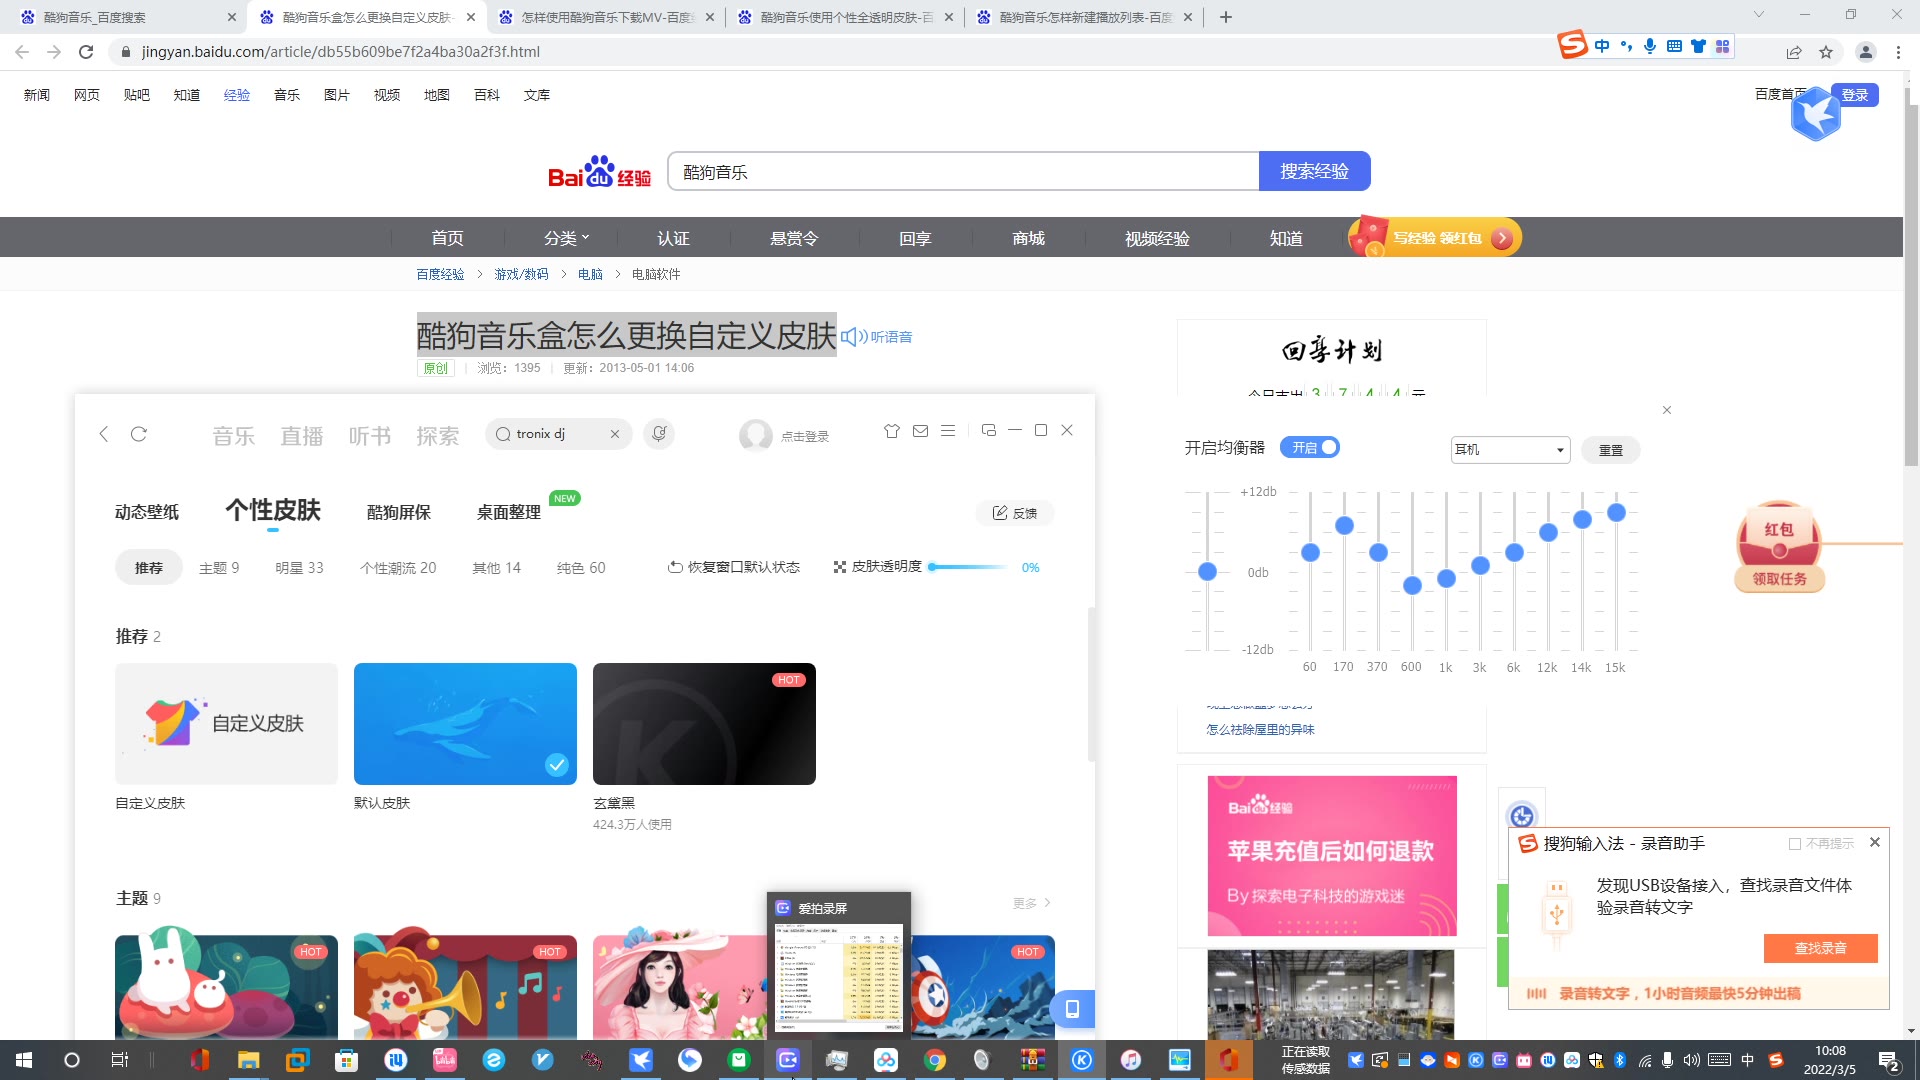Expand 更多 themes arrow
Image resolution: width=1920 pixels, height=1080 pixels.
[1032, 903]
